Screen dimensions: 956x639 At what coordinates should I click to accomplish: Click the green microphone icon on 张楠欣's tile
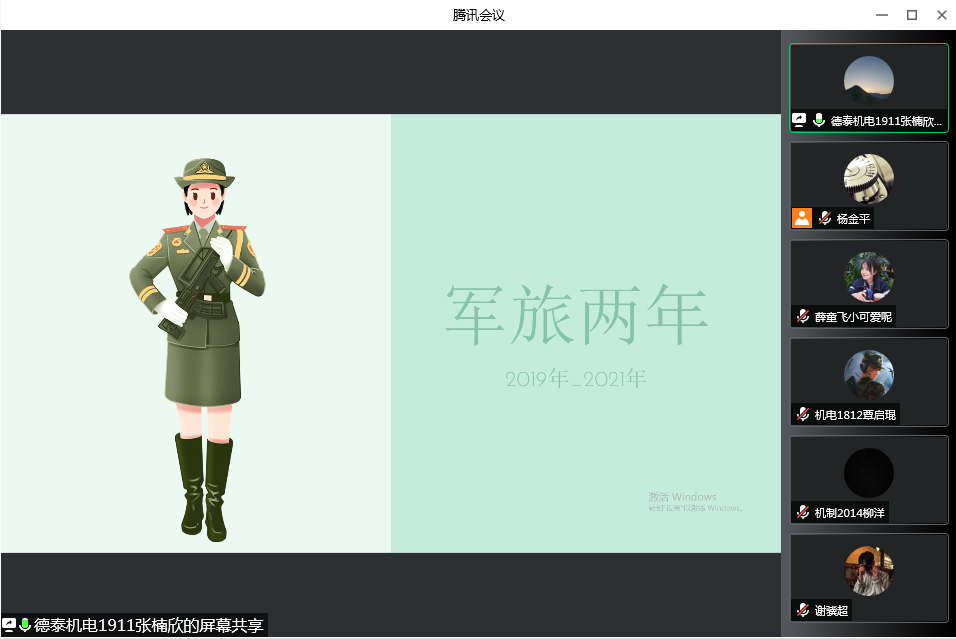click(x=819, y=120)
